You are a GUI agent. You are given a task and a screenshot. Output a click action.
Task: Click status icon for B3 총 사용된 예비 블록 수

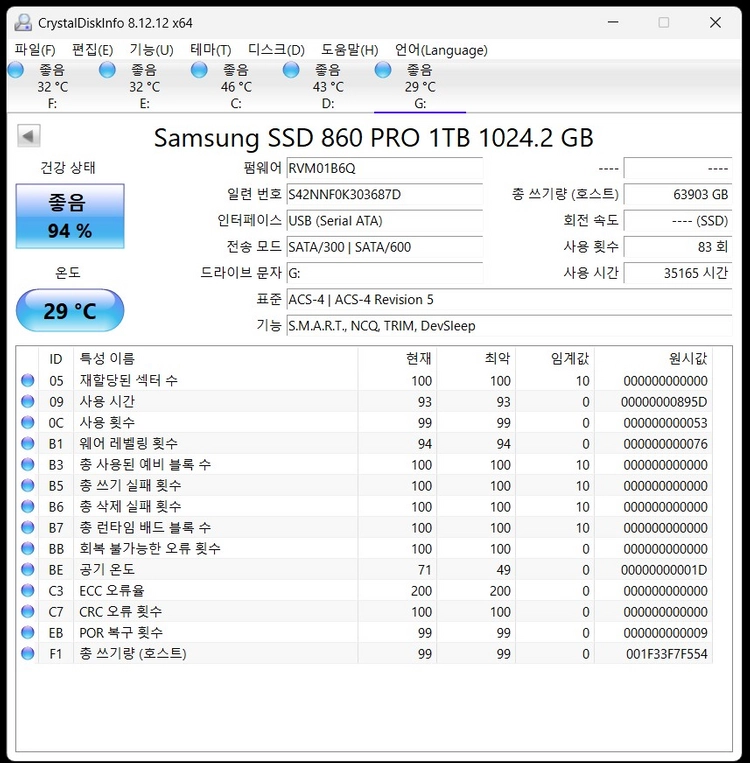(x=28, y=464)
